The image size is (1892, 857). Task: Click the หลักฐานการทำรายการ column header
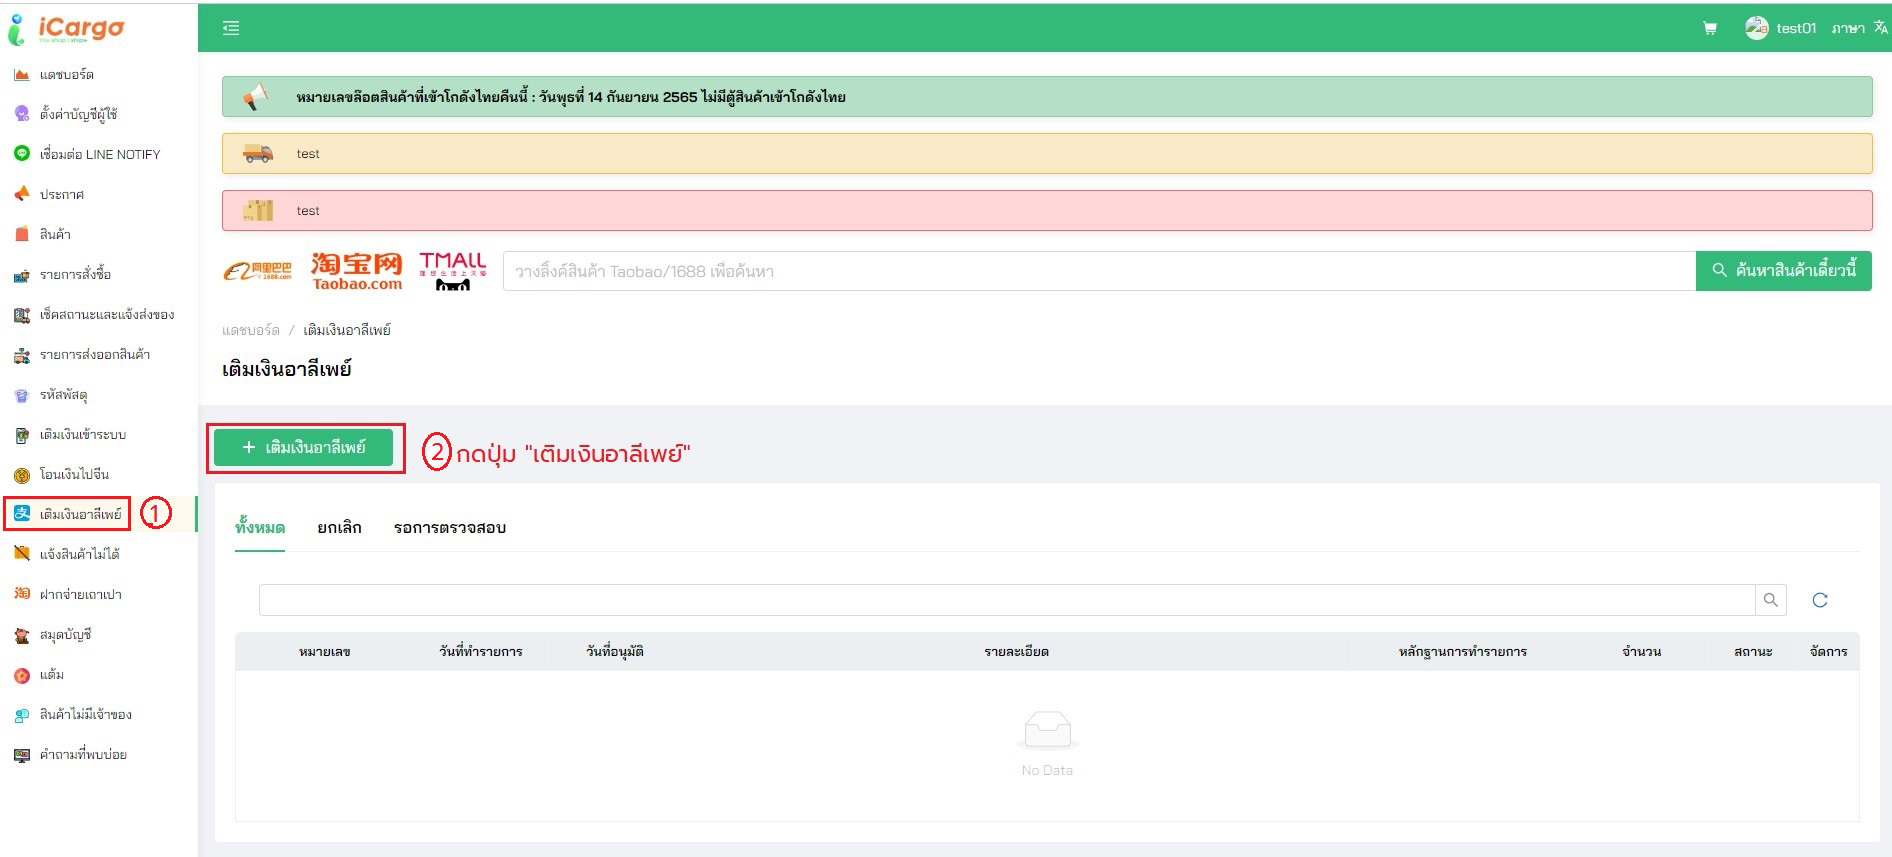tap(1463, 651)
